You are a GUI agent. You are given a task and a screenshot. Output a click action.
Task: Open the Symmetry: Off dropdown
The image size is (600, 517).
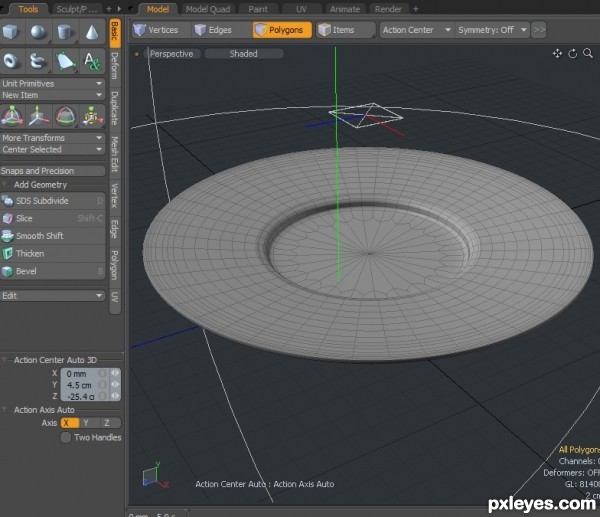[492, 30]
